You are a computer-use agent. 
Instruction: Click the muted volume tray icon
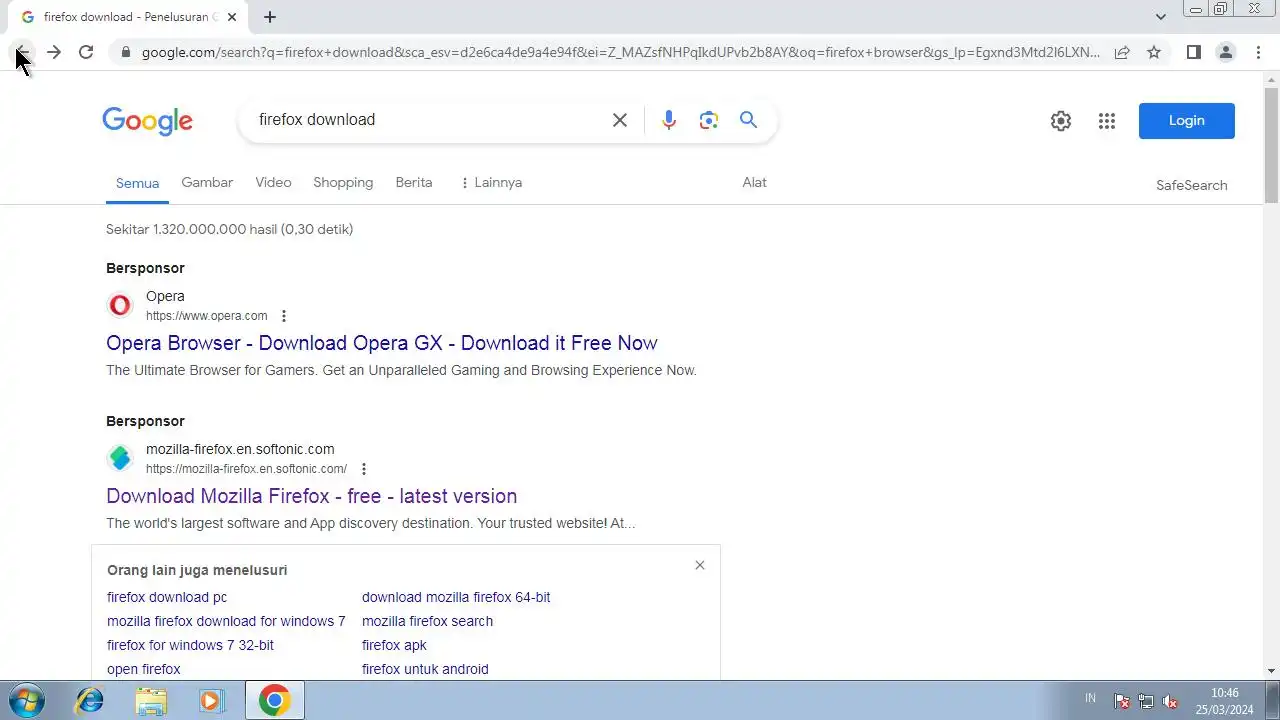click(x=1169, y=701)
